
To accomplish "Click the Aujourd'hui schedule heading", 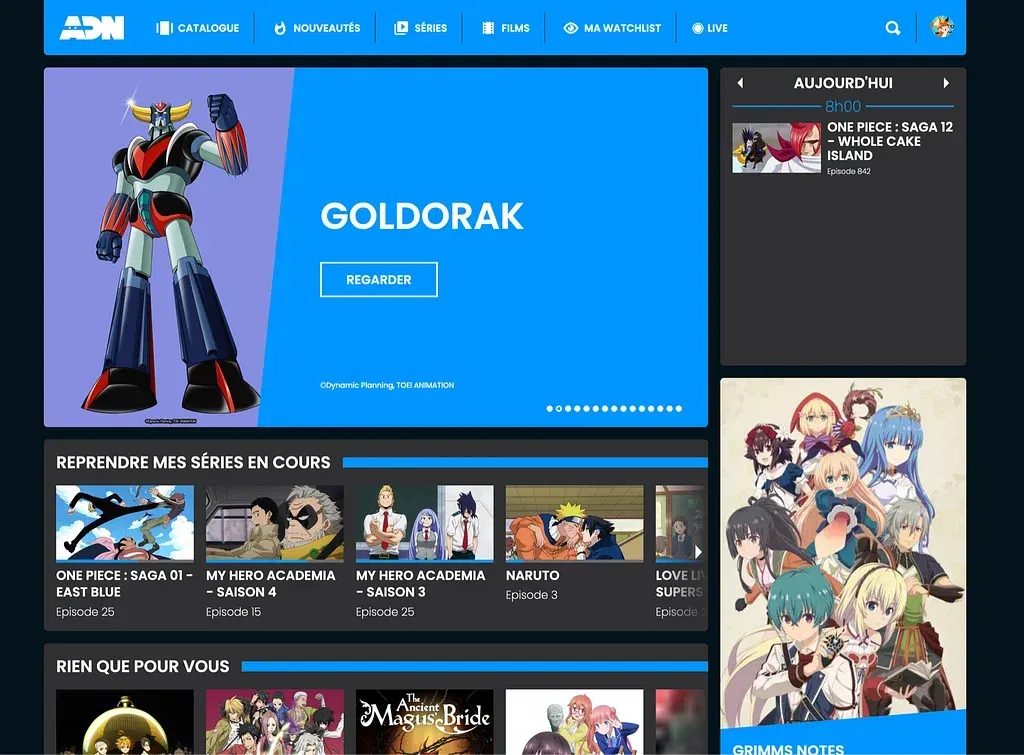I will point(843,83).
